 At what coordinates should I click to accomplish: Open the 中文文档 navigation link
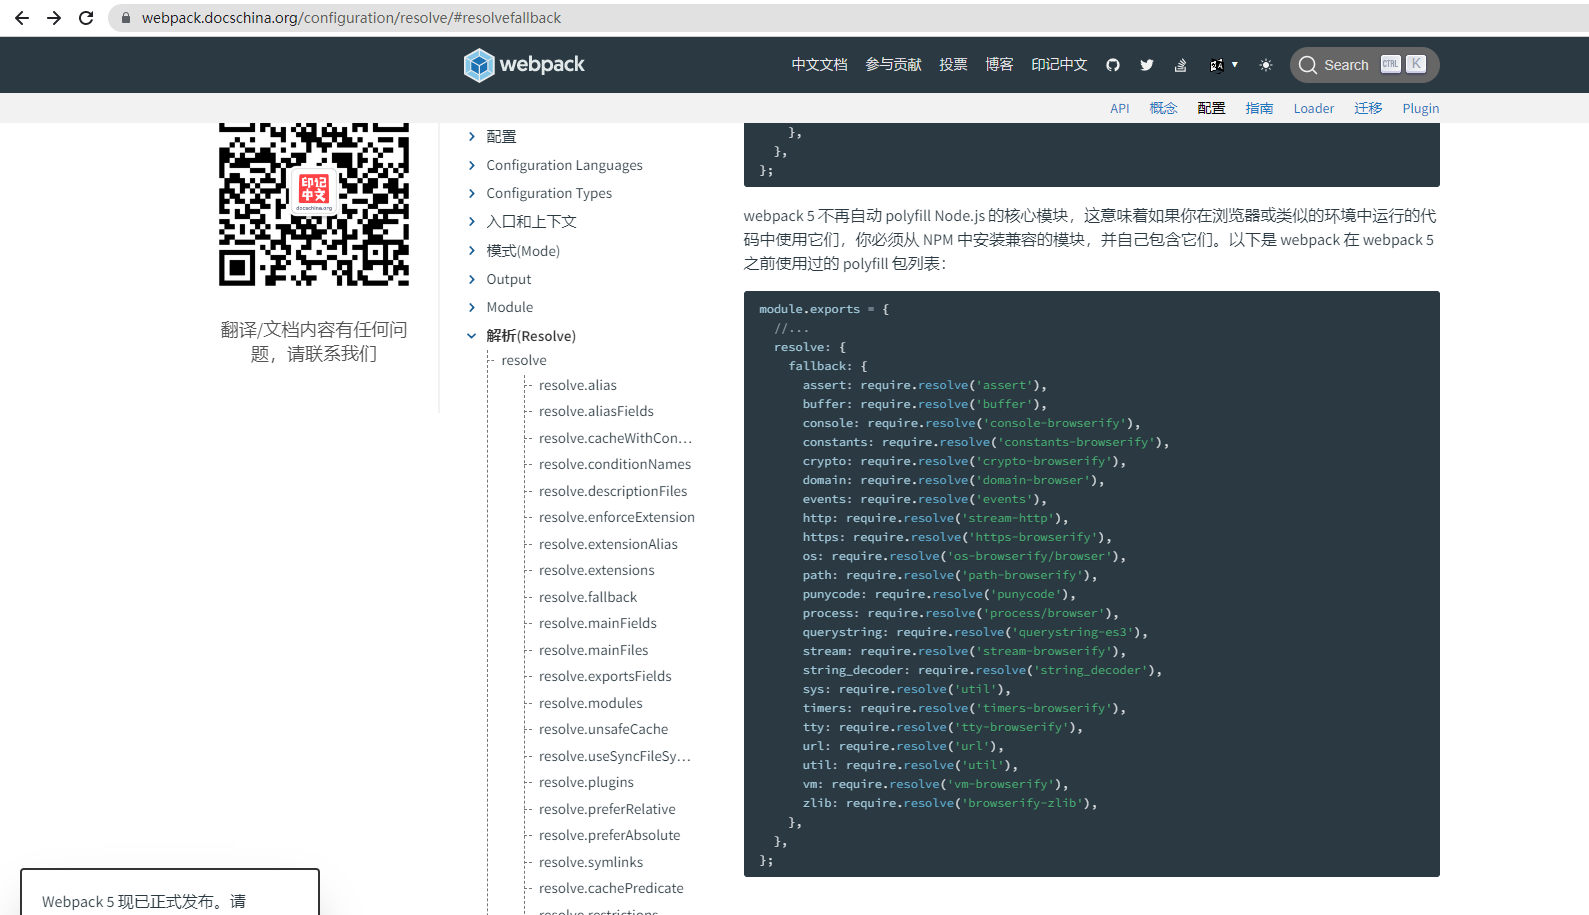click(819, 65)
